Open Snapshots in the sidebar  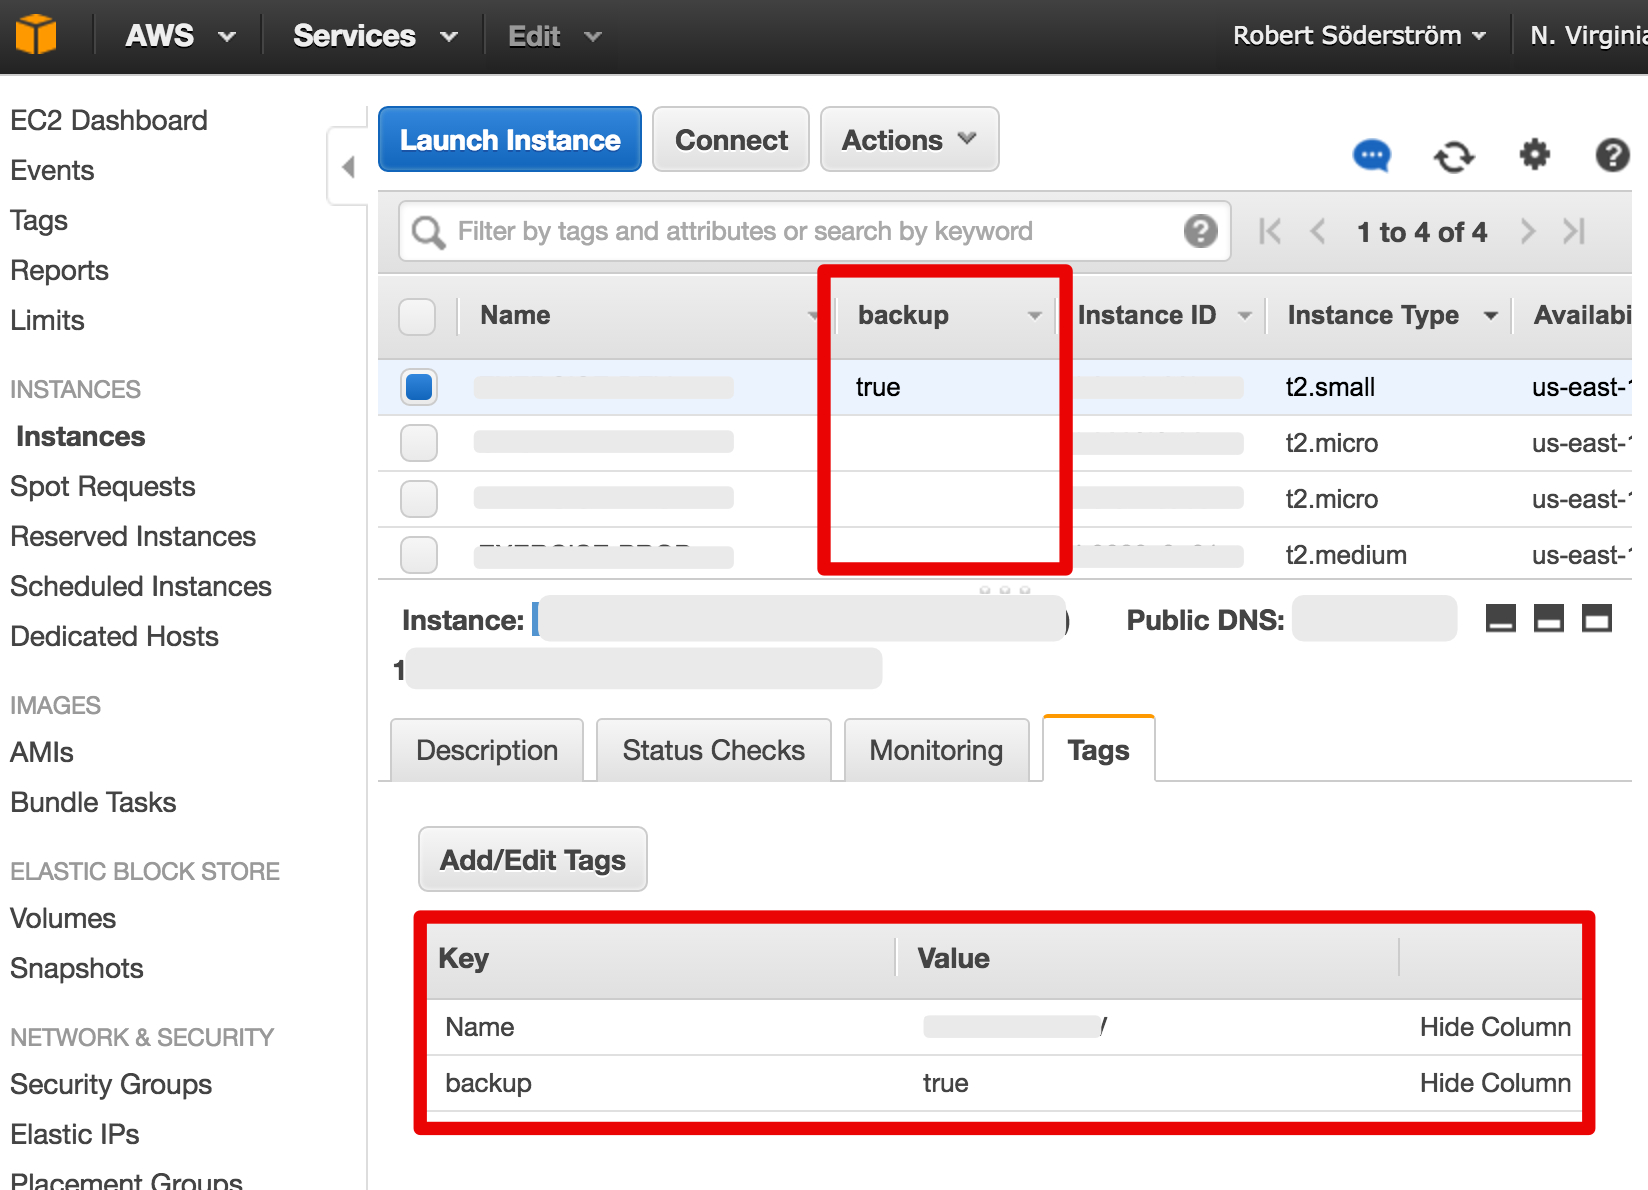77,968
